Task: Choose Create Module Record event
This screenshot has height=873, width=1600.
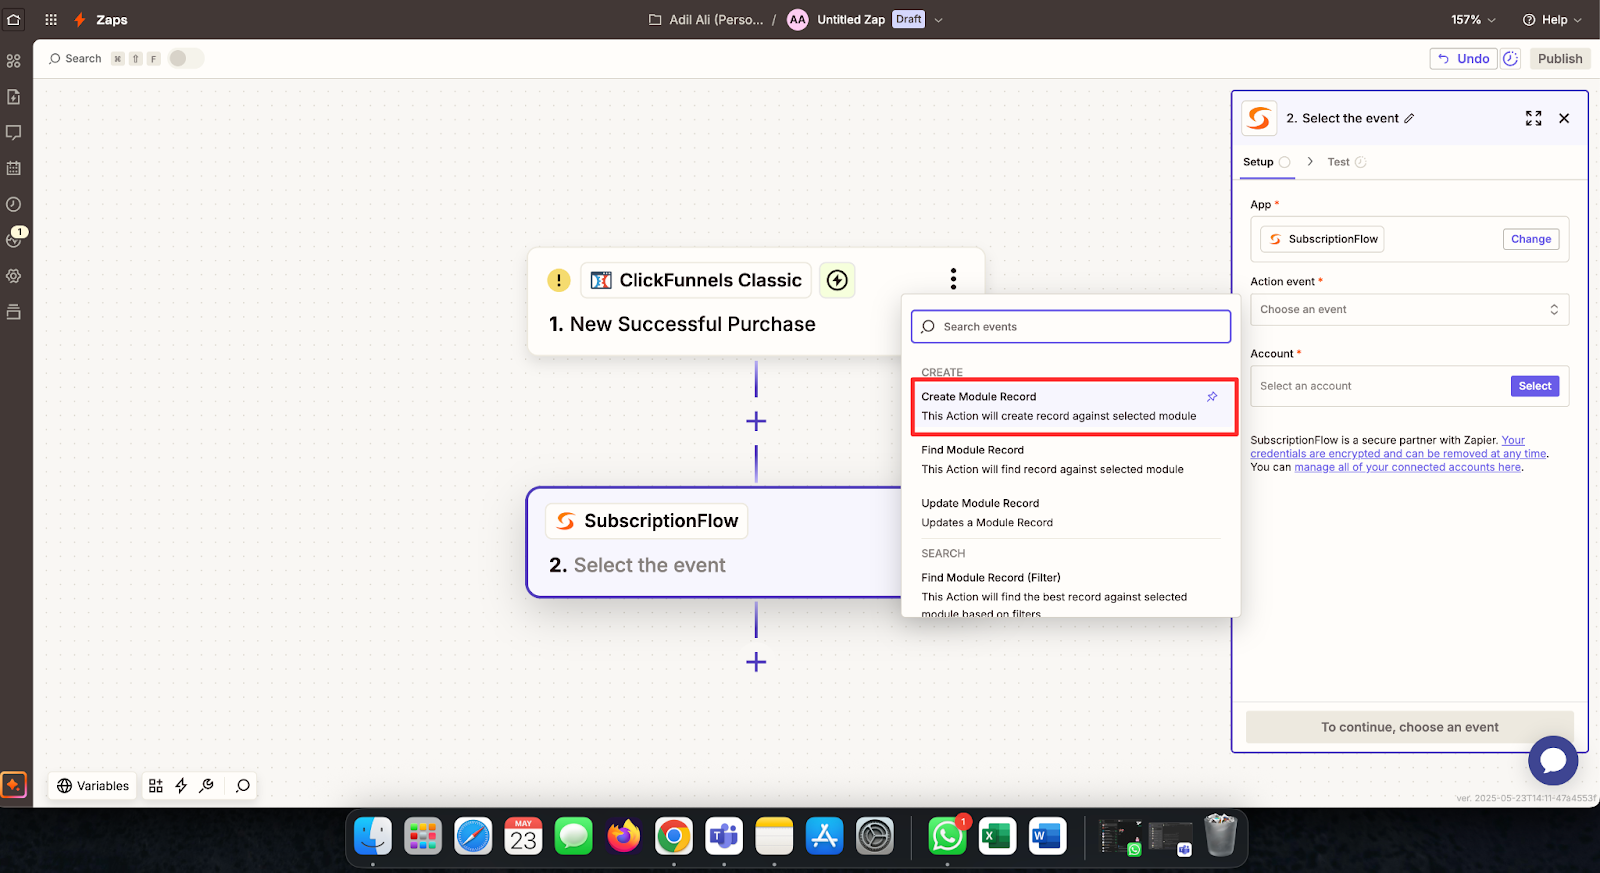Action: click(x=1073, y=406)
